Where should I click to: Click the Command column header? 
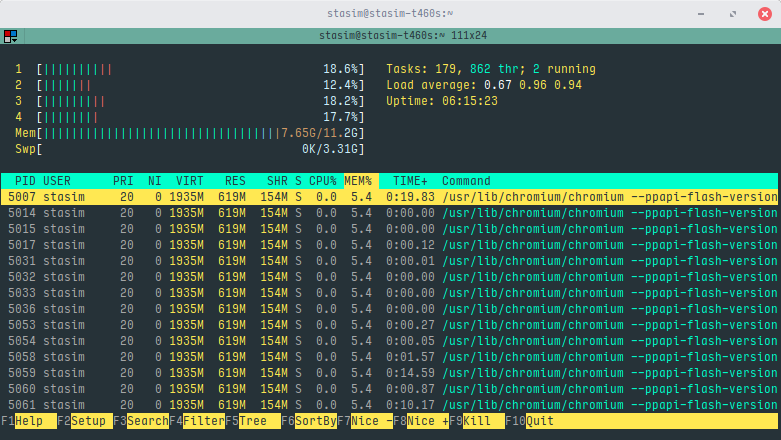[466, 181]
